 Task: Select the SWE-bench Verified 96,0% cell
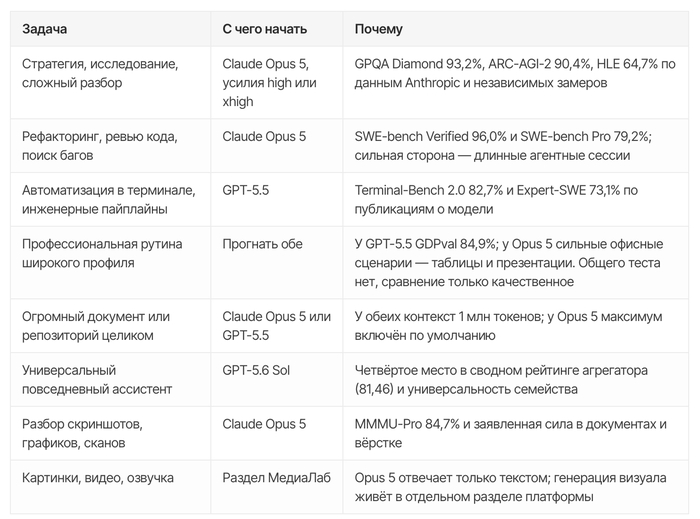pos(516,146)
